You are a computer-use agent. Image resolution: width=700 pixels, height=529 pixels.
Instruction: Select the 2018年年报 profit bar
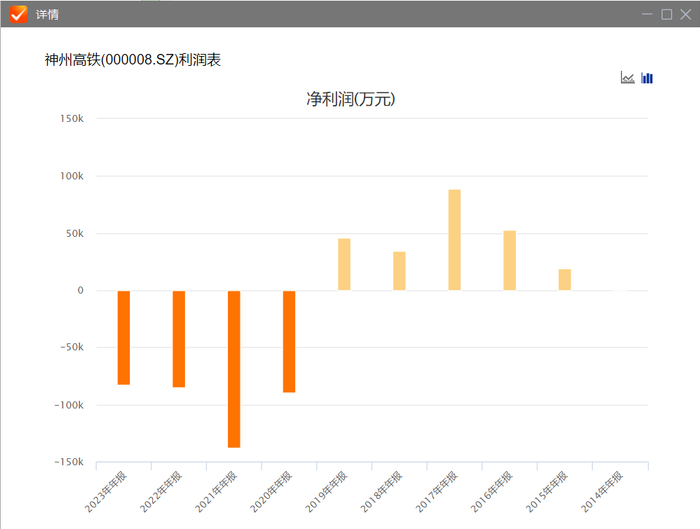399,271
